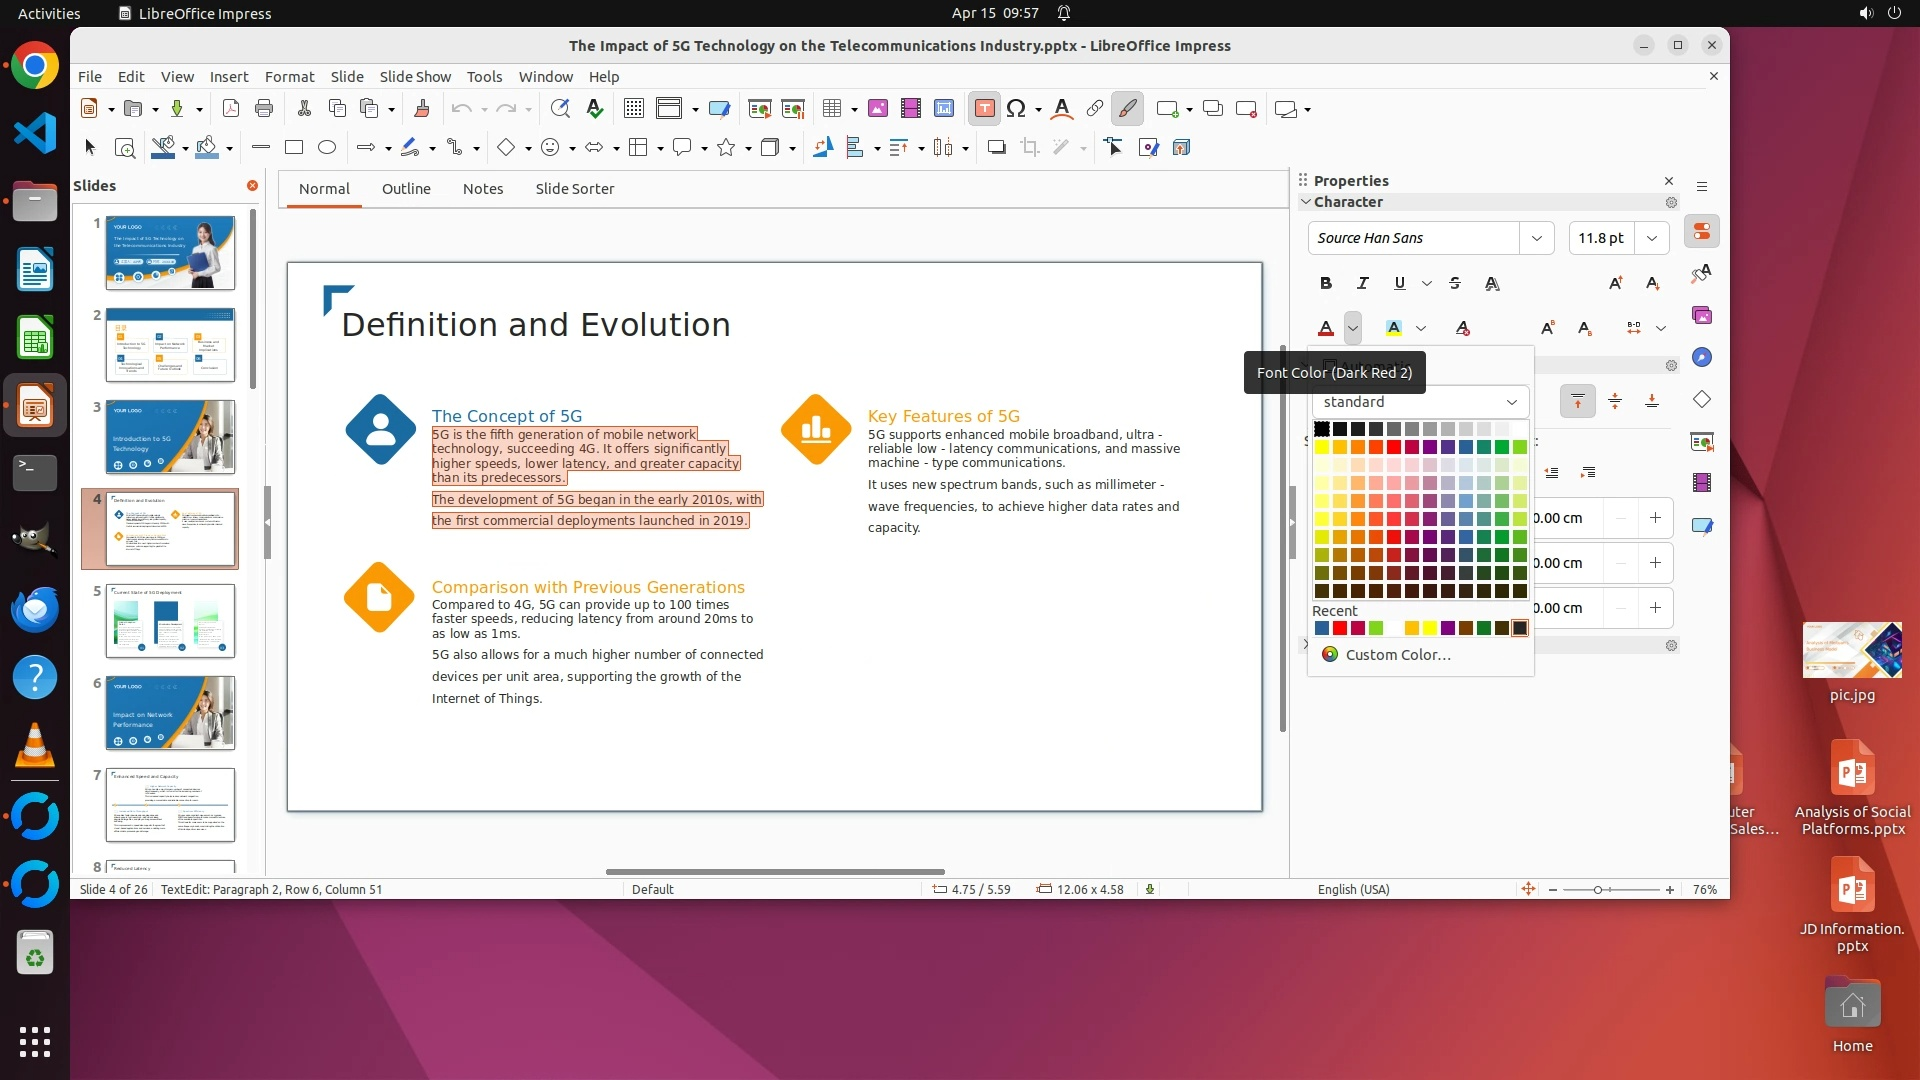Click the Increase Font Size icon

point(1615,283)
